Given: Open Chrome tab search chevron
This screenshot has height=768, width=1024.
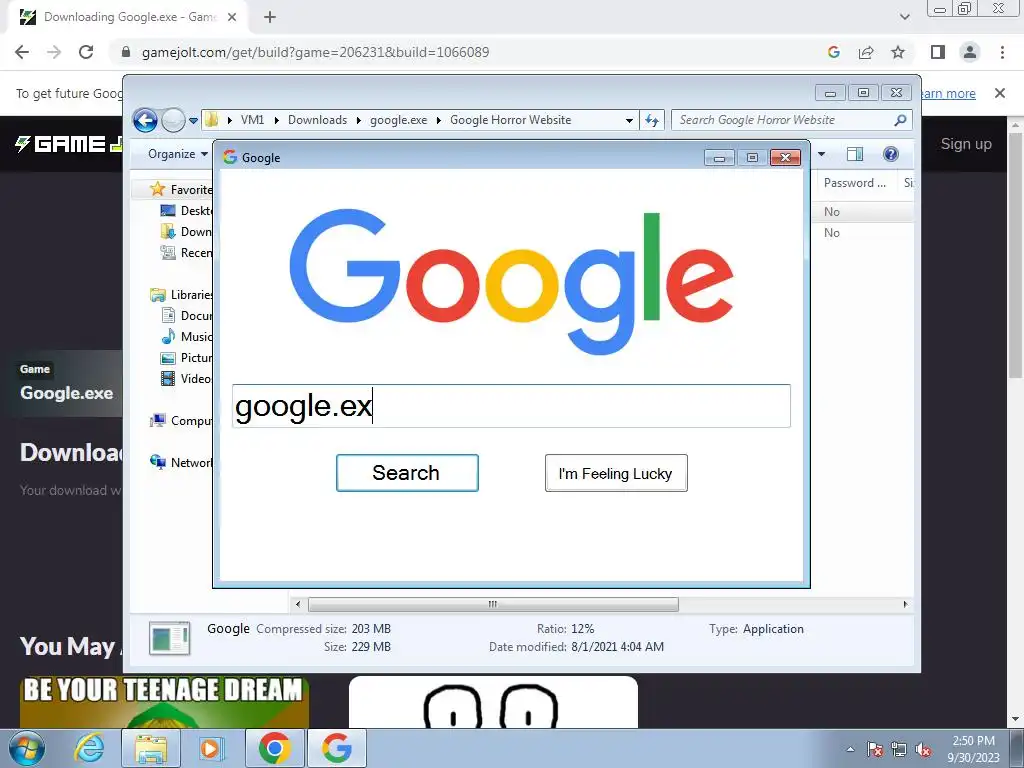Looking at the screenshot, I should 904,17.
